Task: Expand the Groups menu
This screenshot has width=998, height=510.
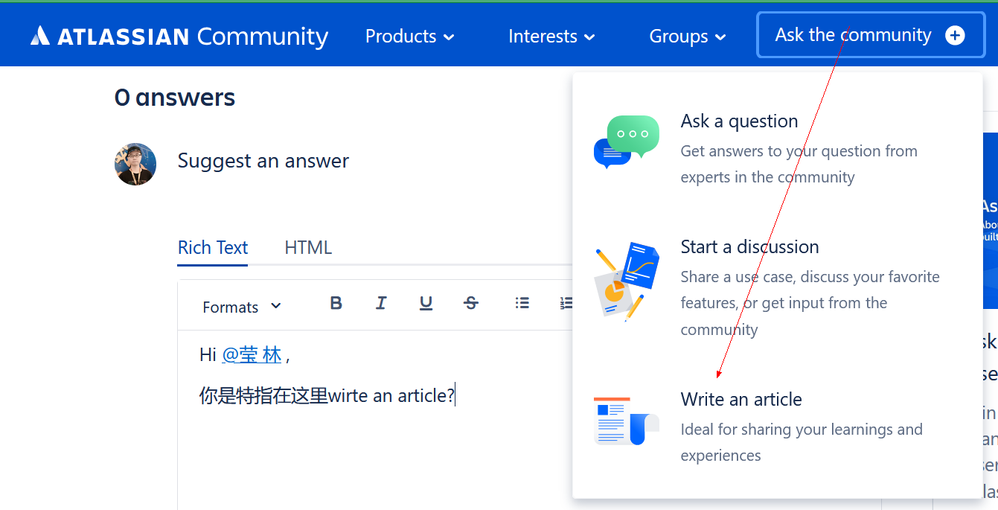Action: [x=687, y=36]
